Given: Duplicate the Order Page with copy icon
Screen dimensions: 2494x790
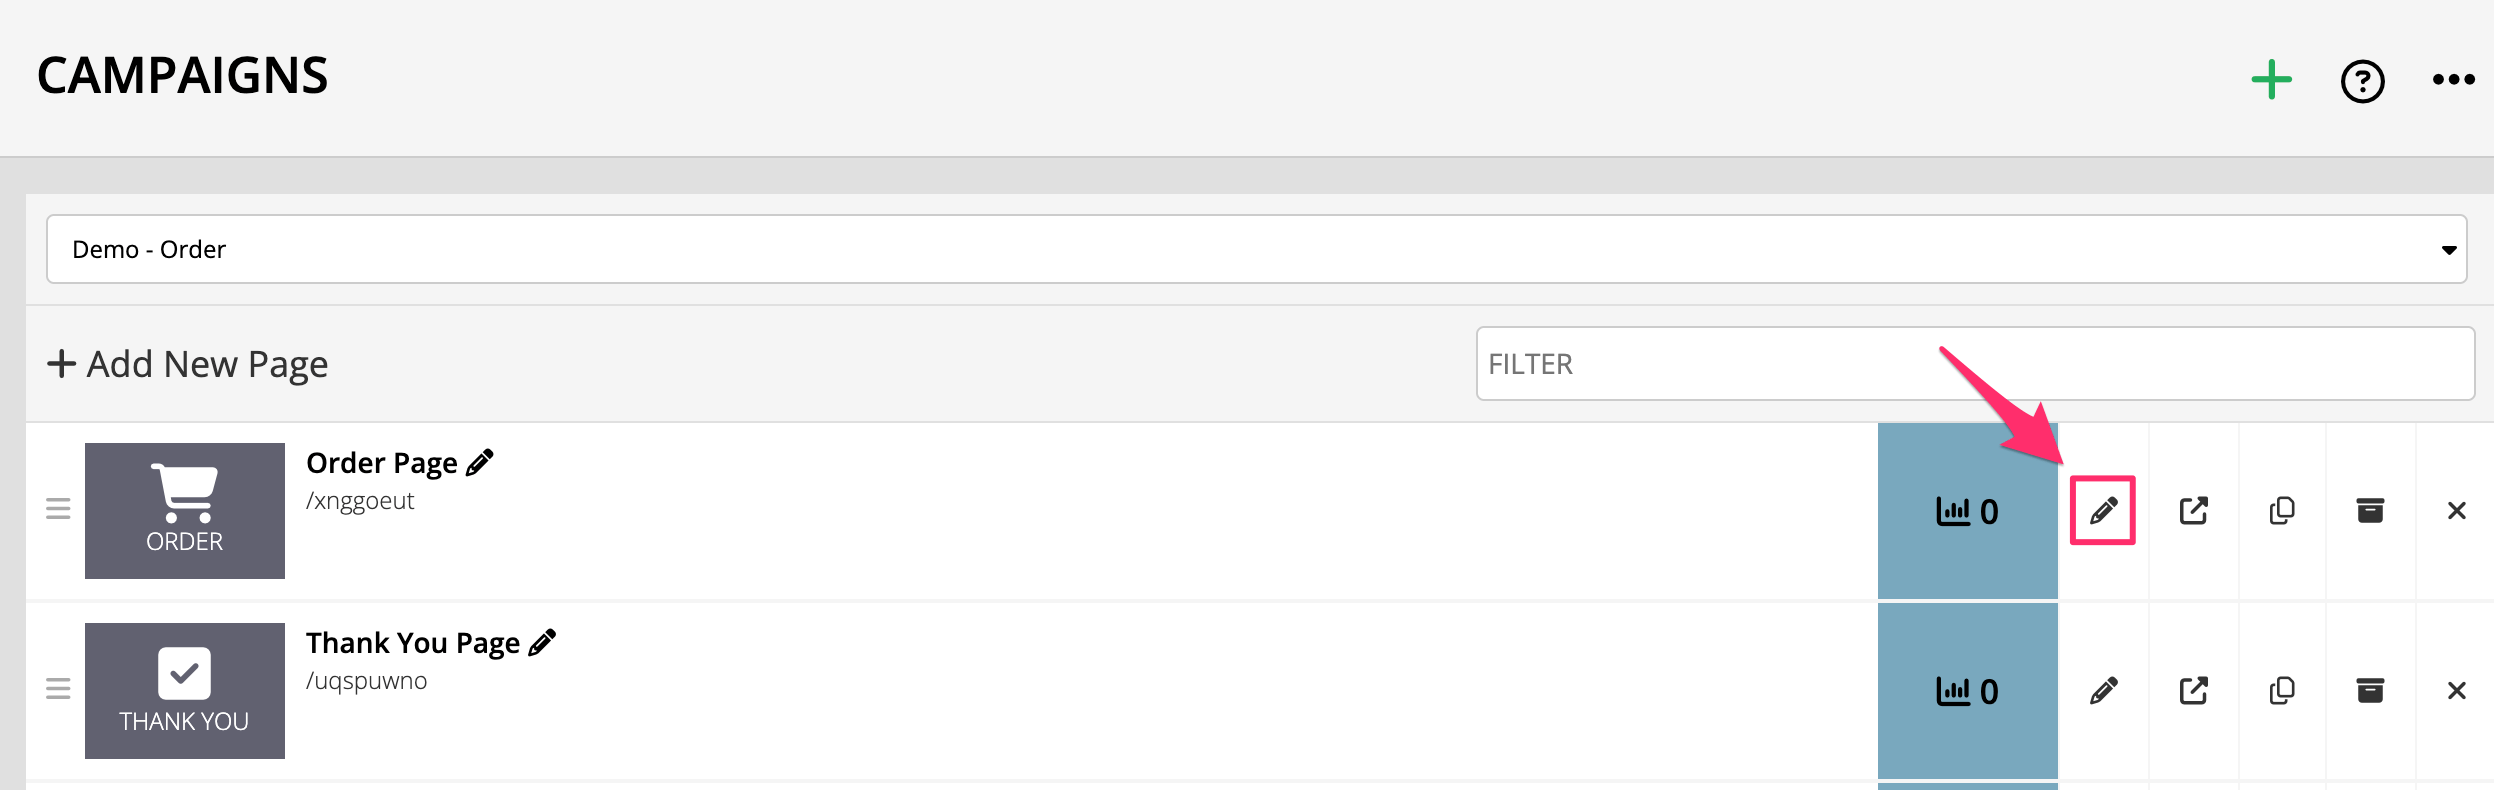Looking at the screenshot, I should click(2282, 511).
